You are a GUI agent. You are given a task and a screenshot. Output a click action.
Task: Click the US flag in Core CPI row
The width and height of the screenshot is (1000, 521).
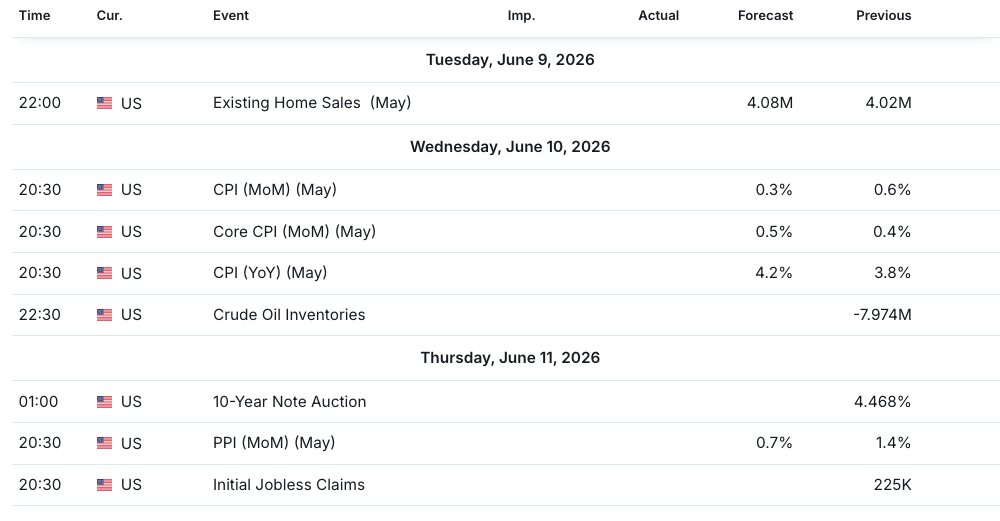(x=105, y=231)
